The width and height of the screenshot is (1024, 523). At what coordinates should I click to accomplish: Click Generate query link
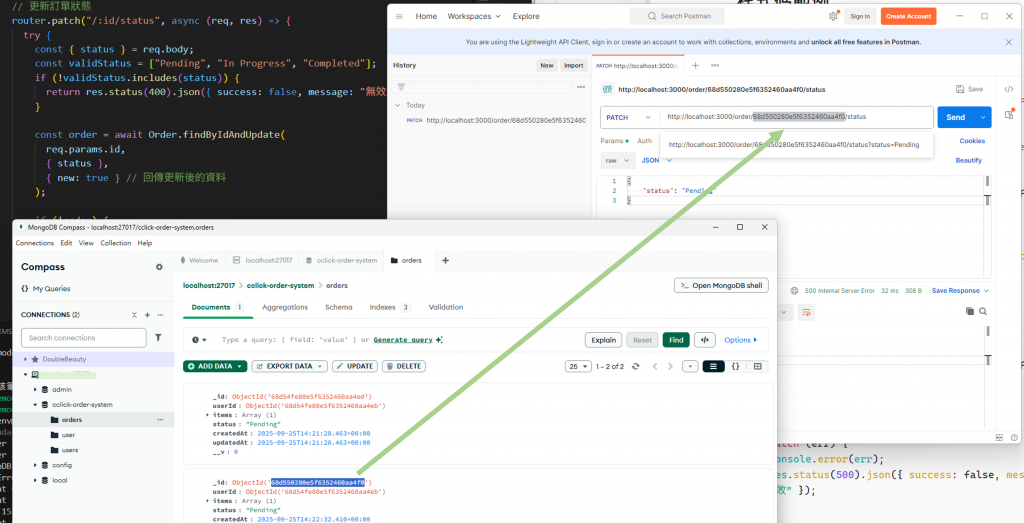pyautogui.click(x=404, y=340)
